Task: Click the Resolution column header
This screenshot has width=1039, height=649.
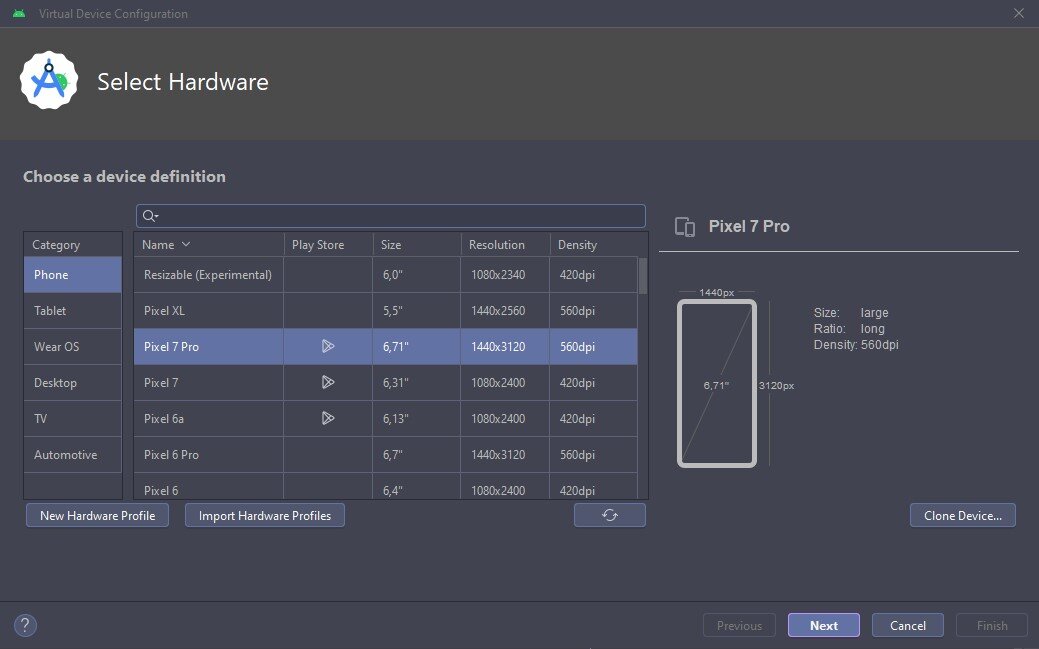Action: tap(506, 245)
